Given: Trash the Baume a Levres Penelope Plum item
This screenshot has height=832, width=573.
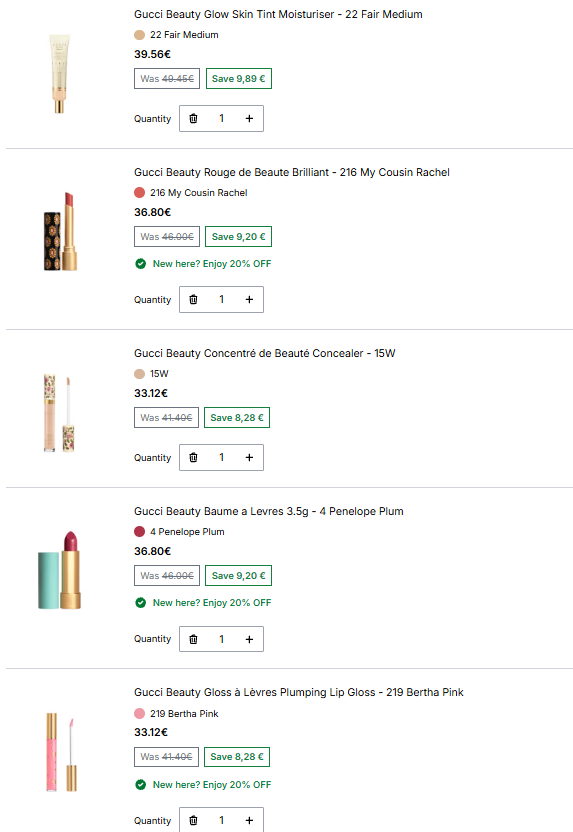Looking at the screenshot, I should (194, 639).
